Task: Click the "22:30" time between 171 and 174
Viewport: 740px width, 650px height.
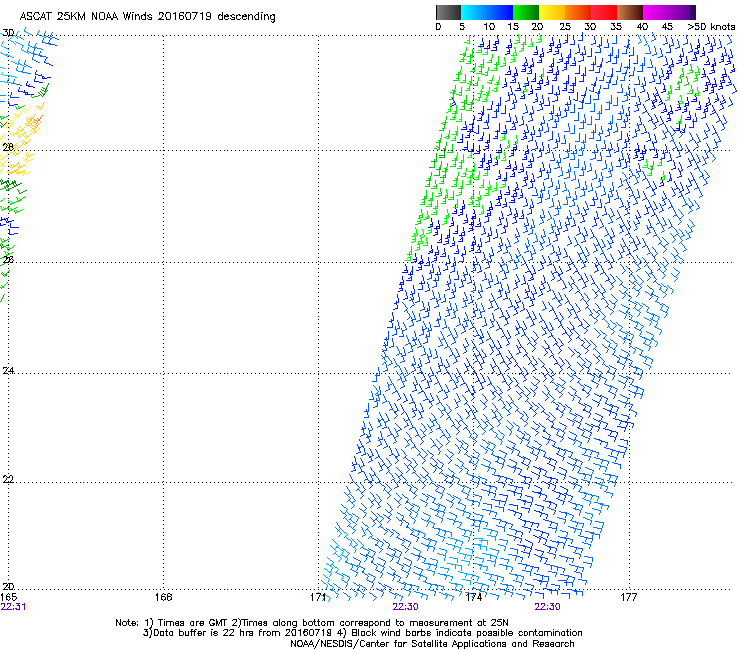Action: point(405,607)
